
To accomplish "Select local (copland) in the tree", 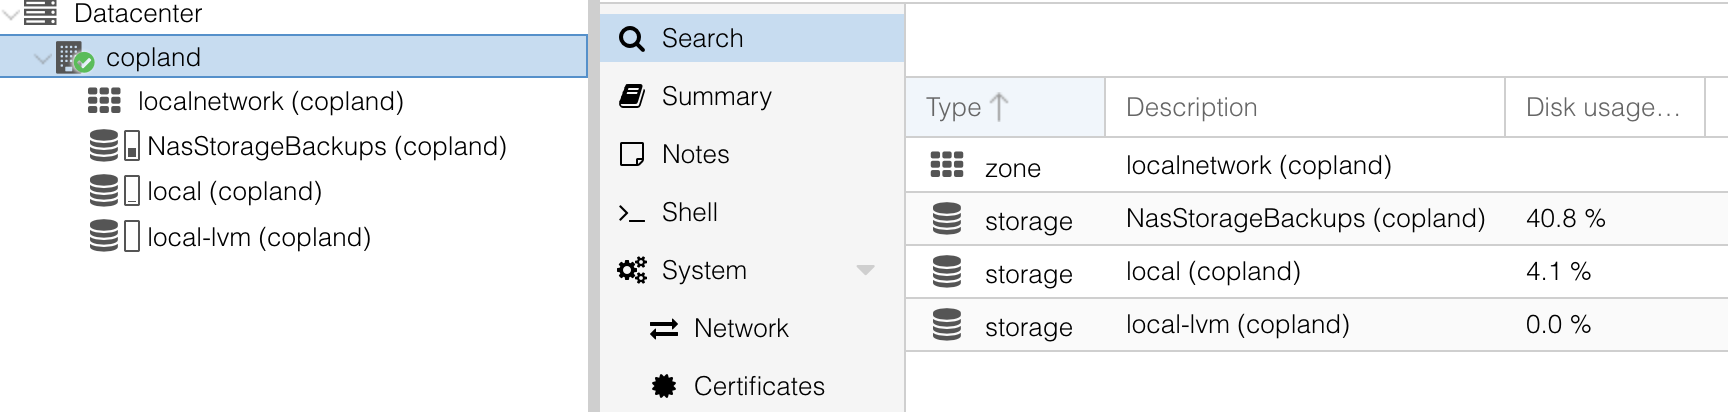I will (x=234, y=191).
